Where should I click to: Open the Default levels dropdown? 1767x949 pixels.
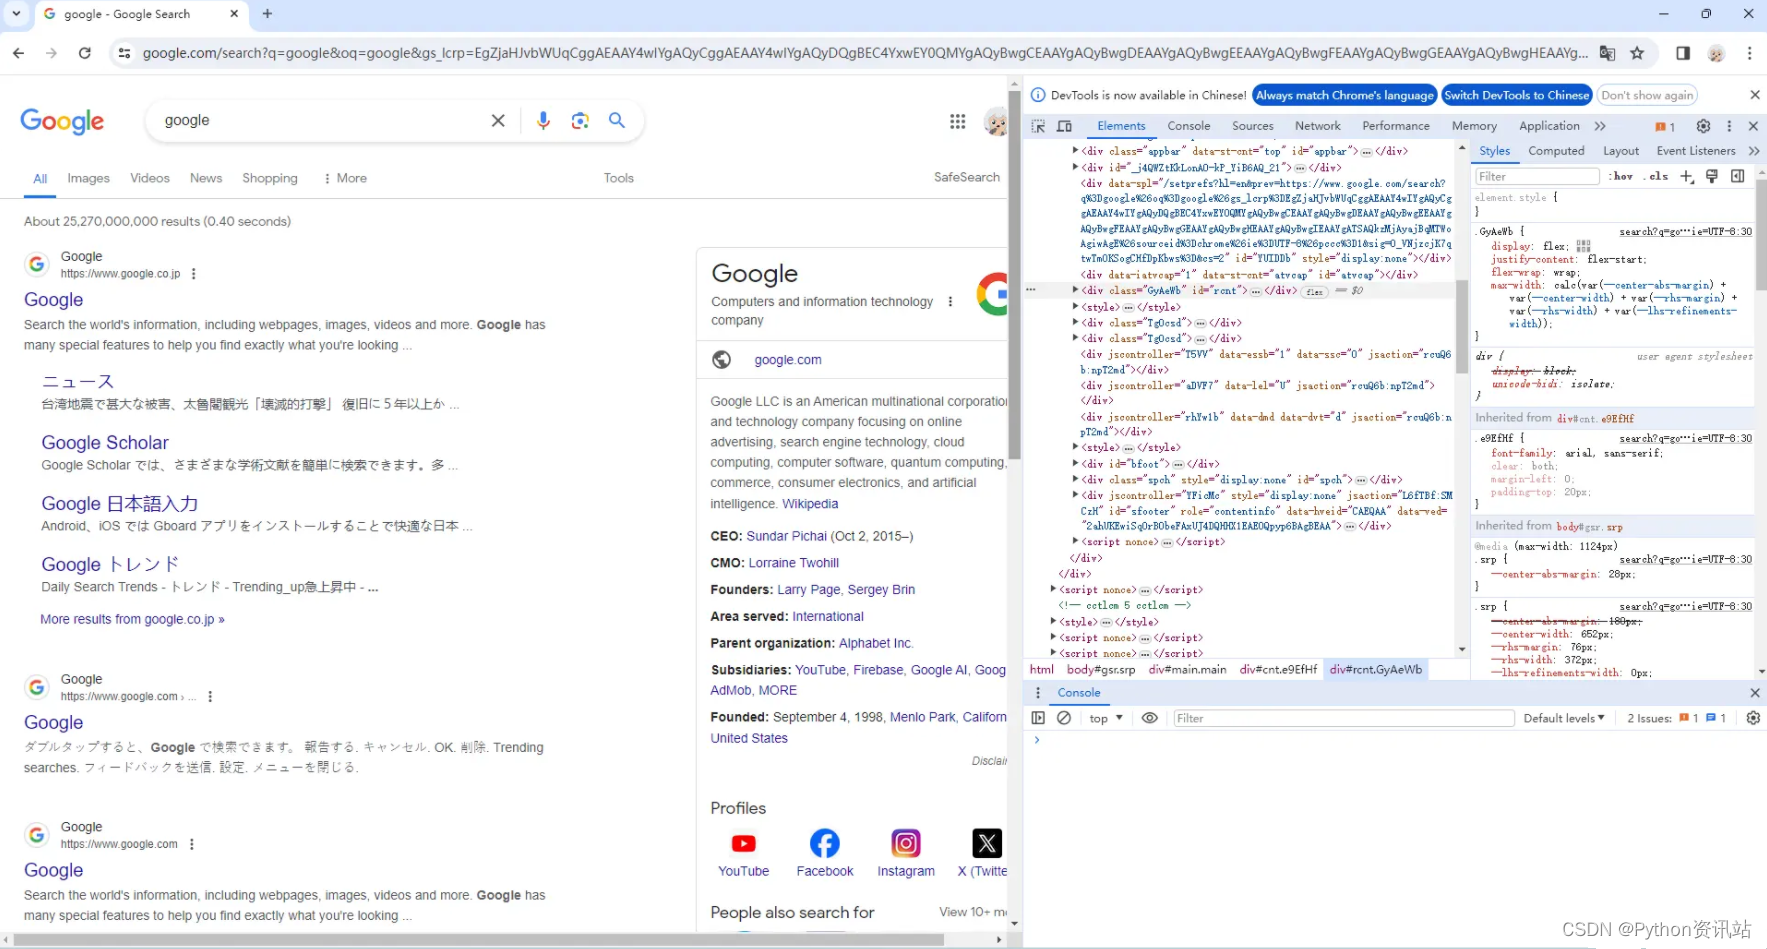tap(1564, 718)
